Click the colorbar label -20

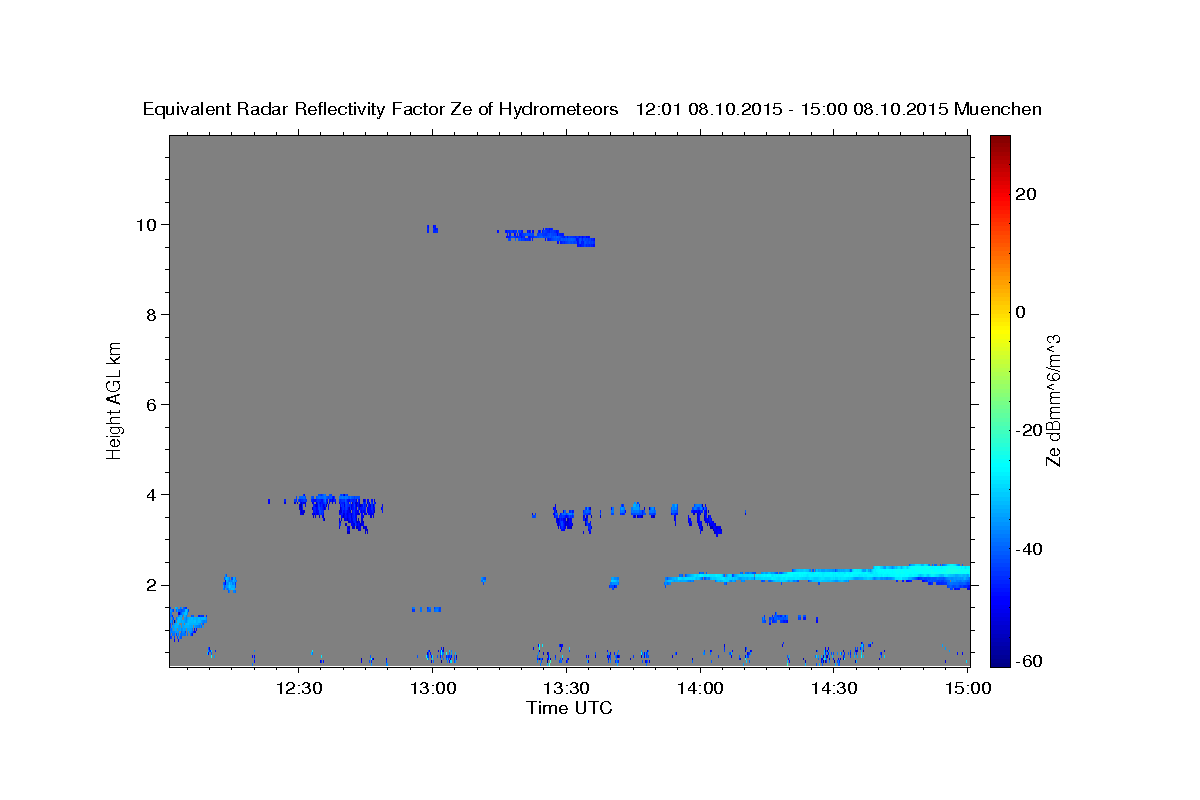(x=1030, y=430)
